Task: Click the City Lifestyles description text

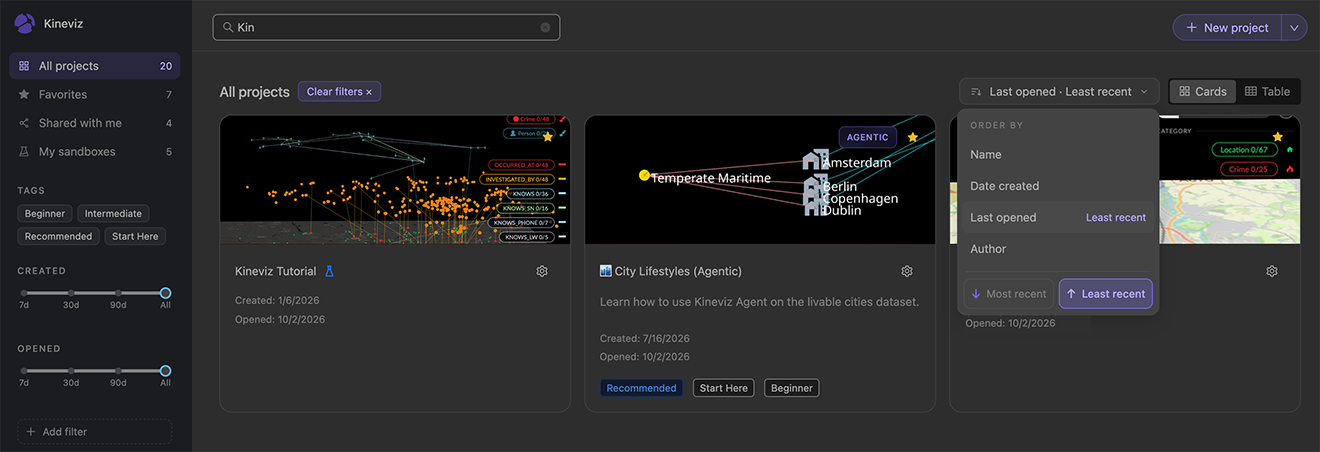Action: 759,302
